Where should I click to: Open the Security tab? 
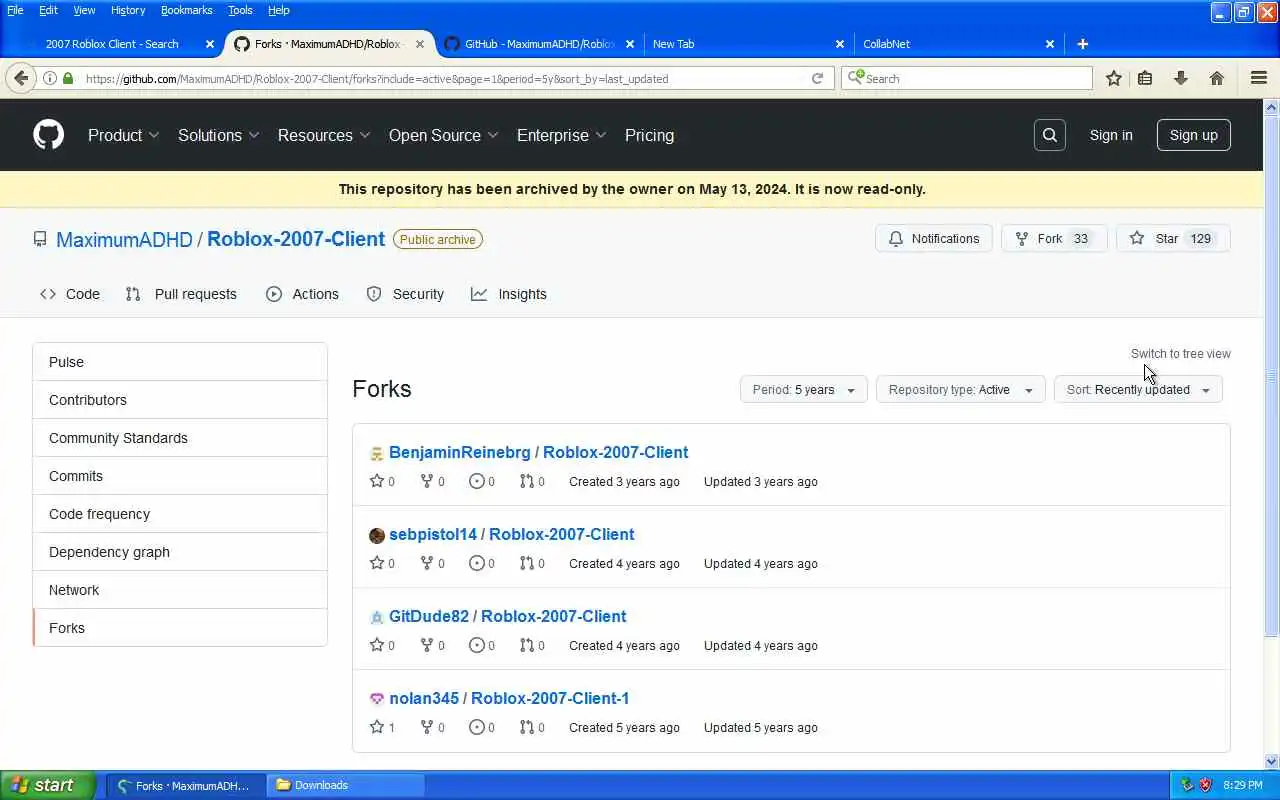point(405,294)
